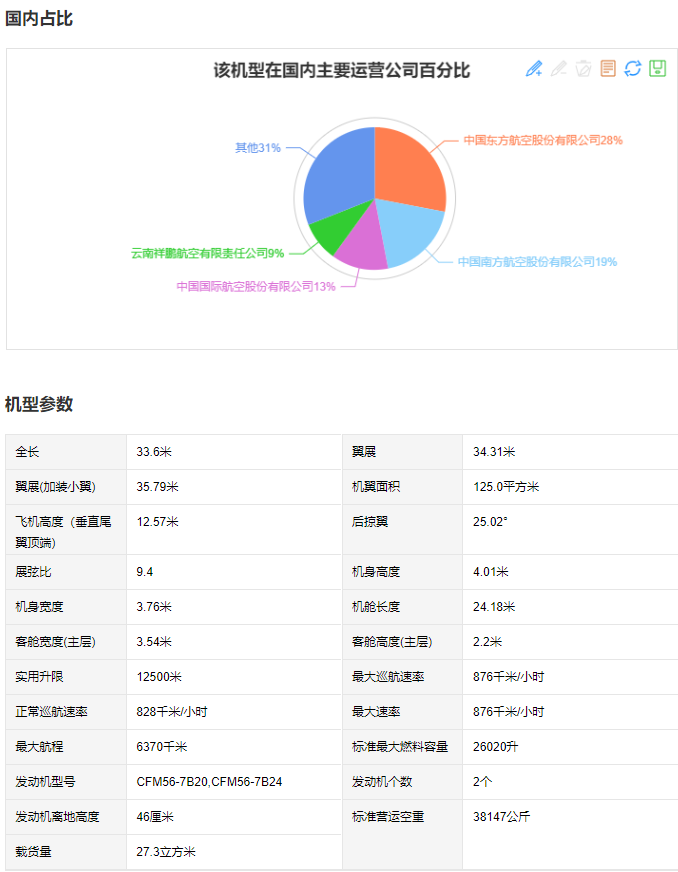
Task: Click the grey pencil undo-mark icon
Action: tap(558, 68)
